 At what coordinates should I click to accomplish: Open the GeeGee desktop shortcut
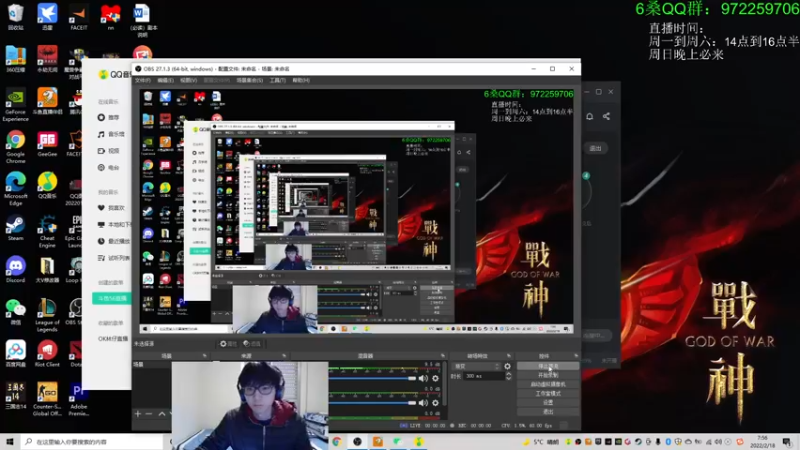coord(47,143)
